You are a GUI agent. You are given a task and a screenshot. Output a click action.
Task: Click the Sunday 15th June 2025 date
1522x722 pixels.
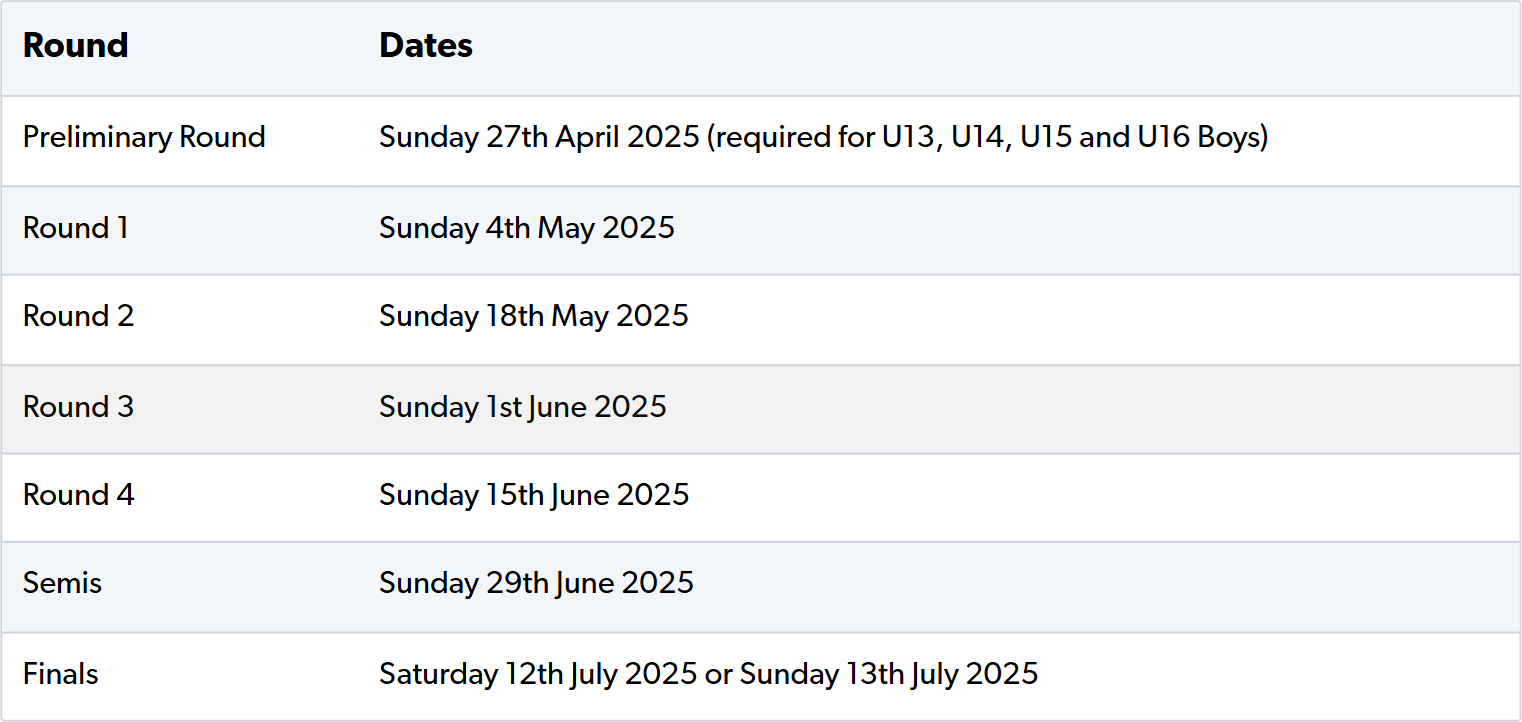[534, 495]
